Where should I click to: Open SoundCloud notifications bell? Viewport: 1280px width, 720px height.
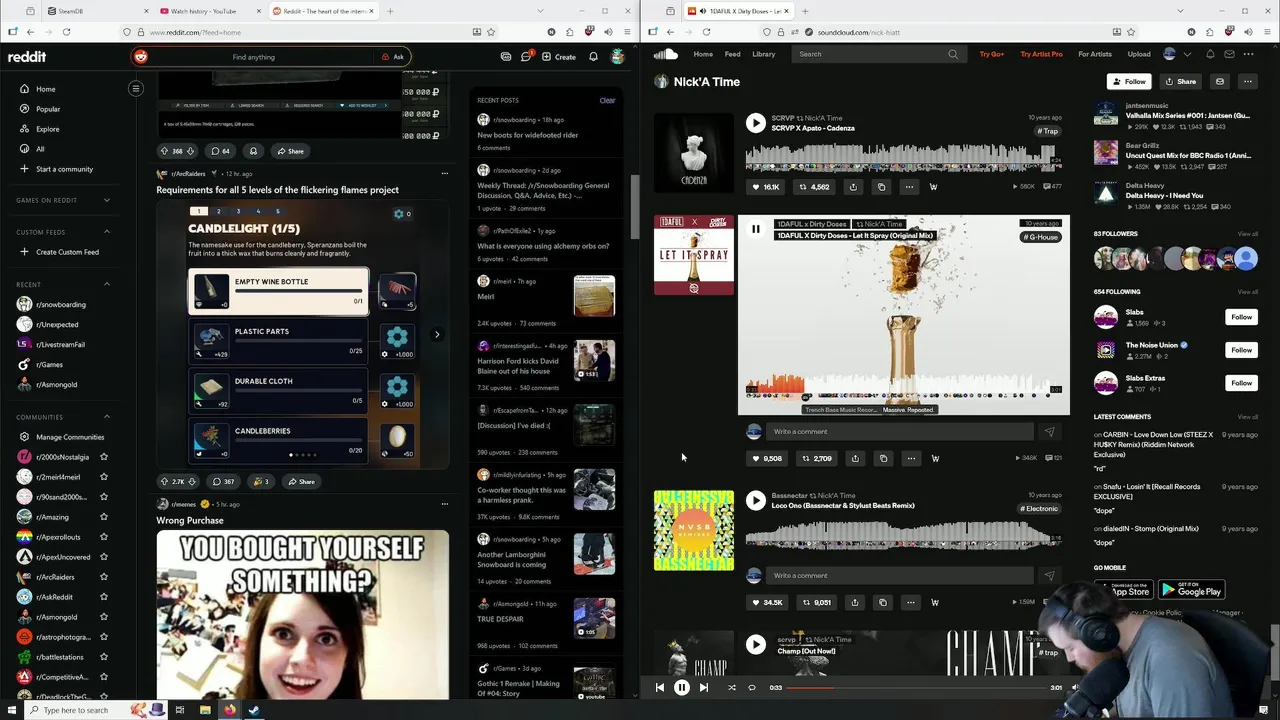(1210, 54)
